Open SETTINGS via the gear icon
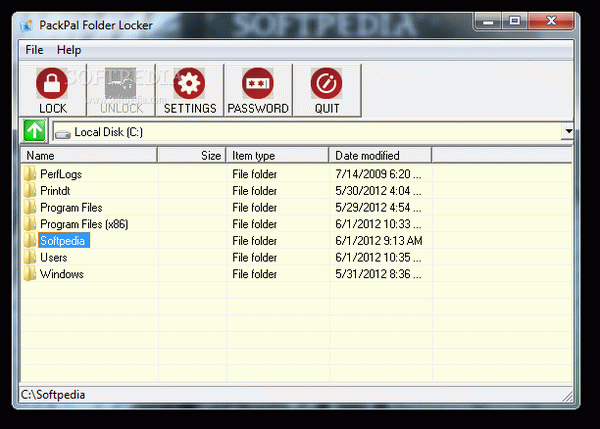The width and height of the screenshot is (600, 429). tap(189, 83)
